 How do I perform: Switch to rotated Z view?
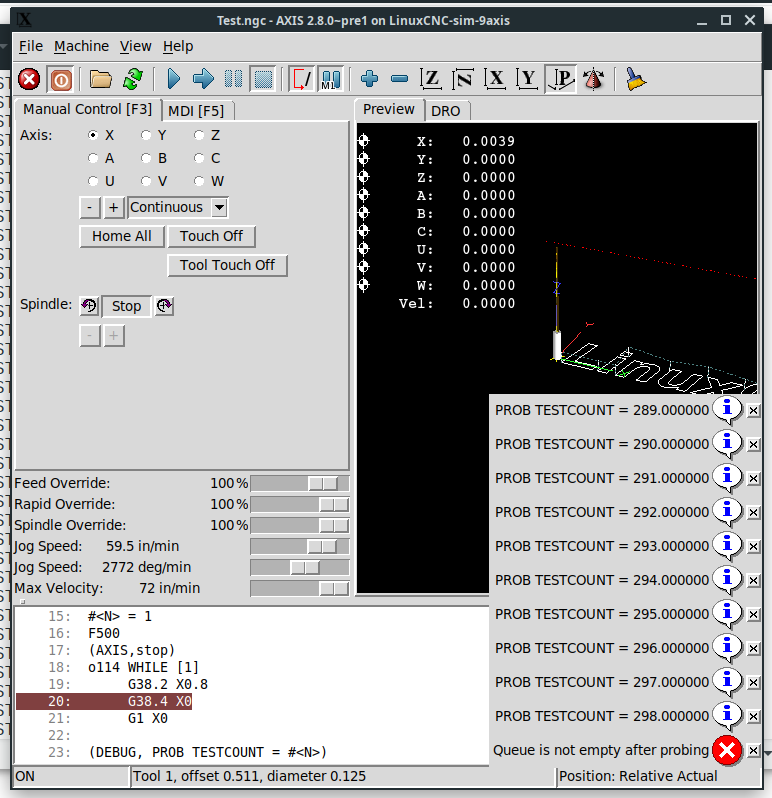pos(463,79)
